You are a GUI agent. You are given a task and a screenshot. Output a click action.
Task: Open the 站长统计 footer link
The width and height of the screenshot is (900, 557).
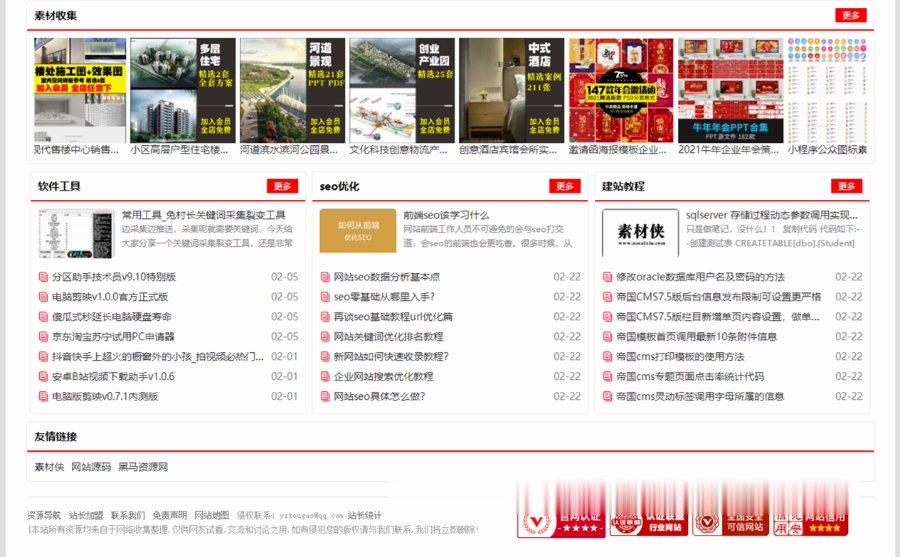coord(364,515)
